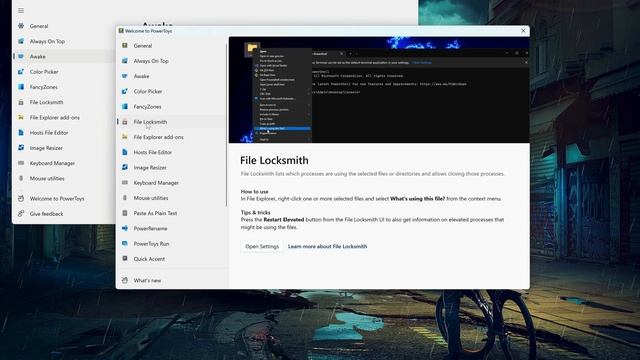Select Hosts File Editor label in Welcome window
Viewport: 640px width, 360px height.
tap(153, 152)
